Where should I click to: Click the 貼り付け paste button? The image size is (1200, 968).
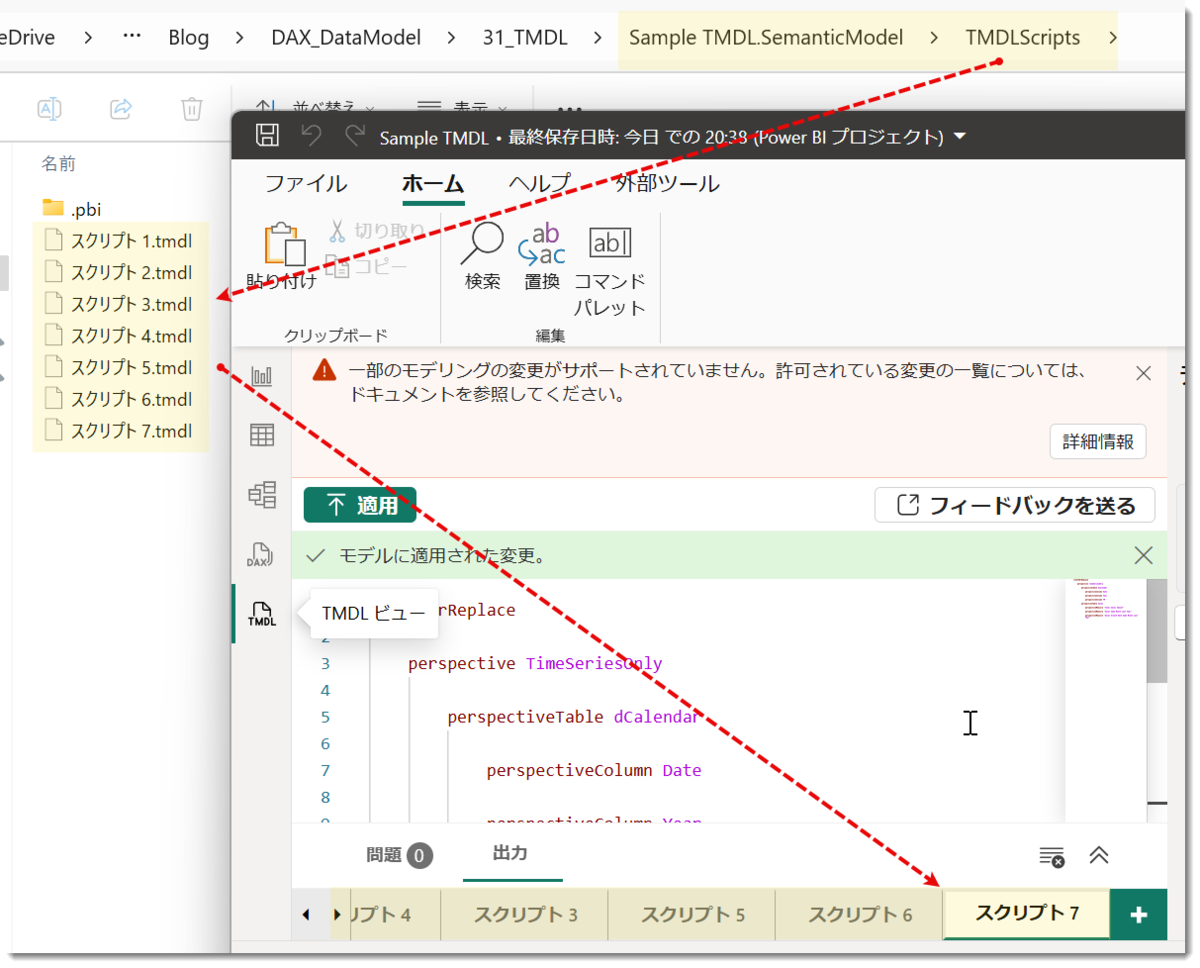coord(282,256)
